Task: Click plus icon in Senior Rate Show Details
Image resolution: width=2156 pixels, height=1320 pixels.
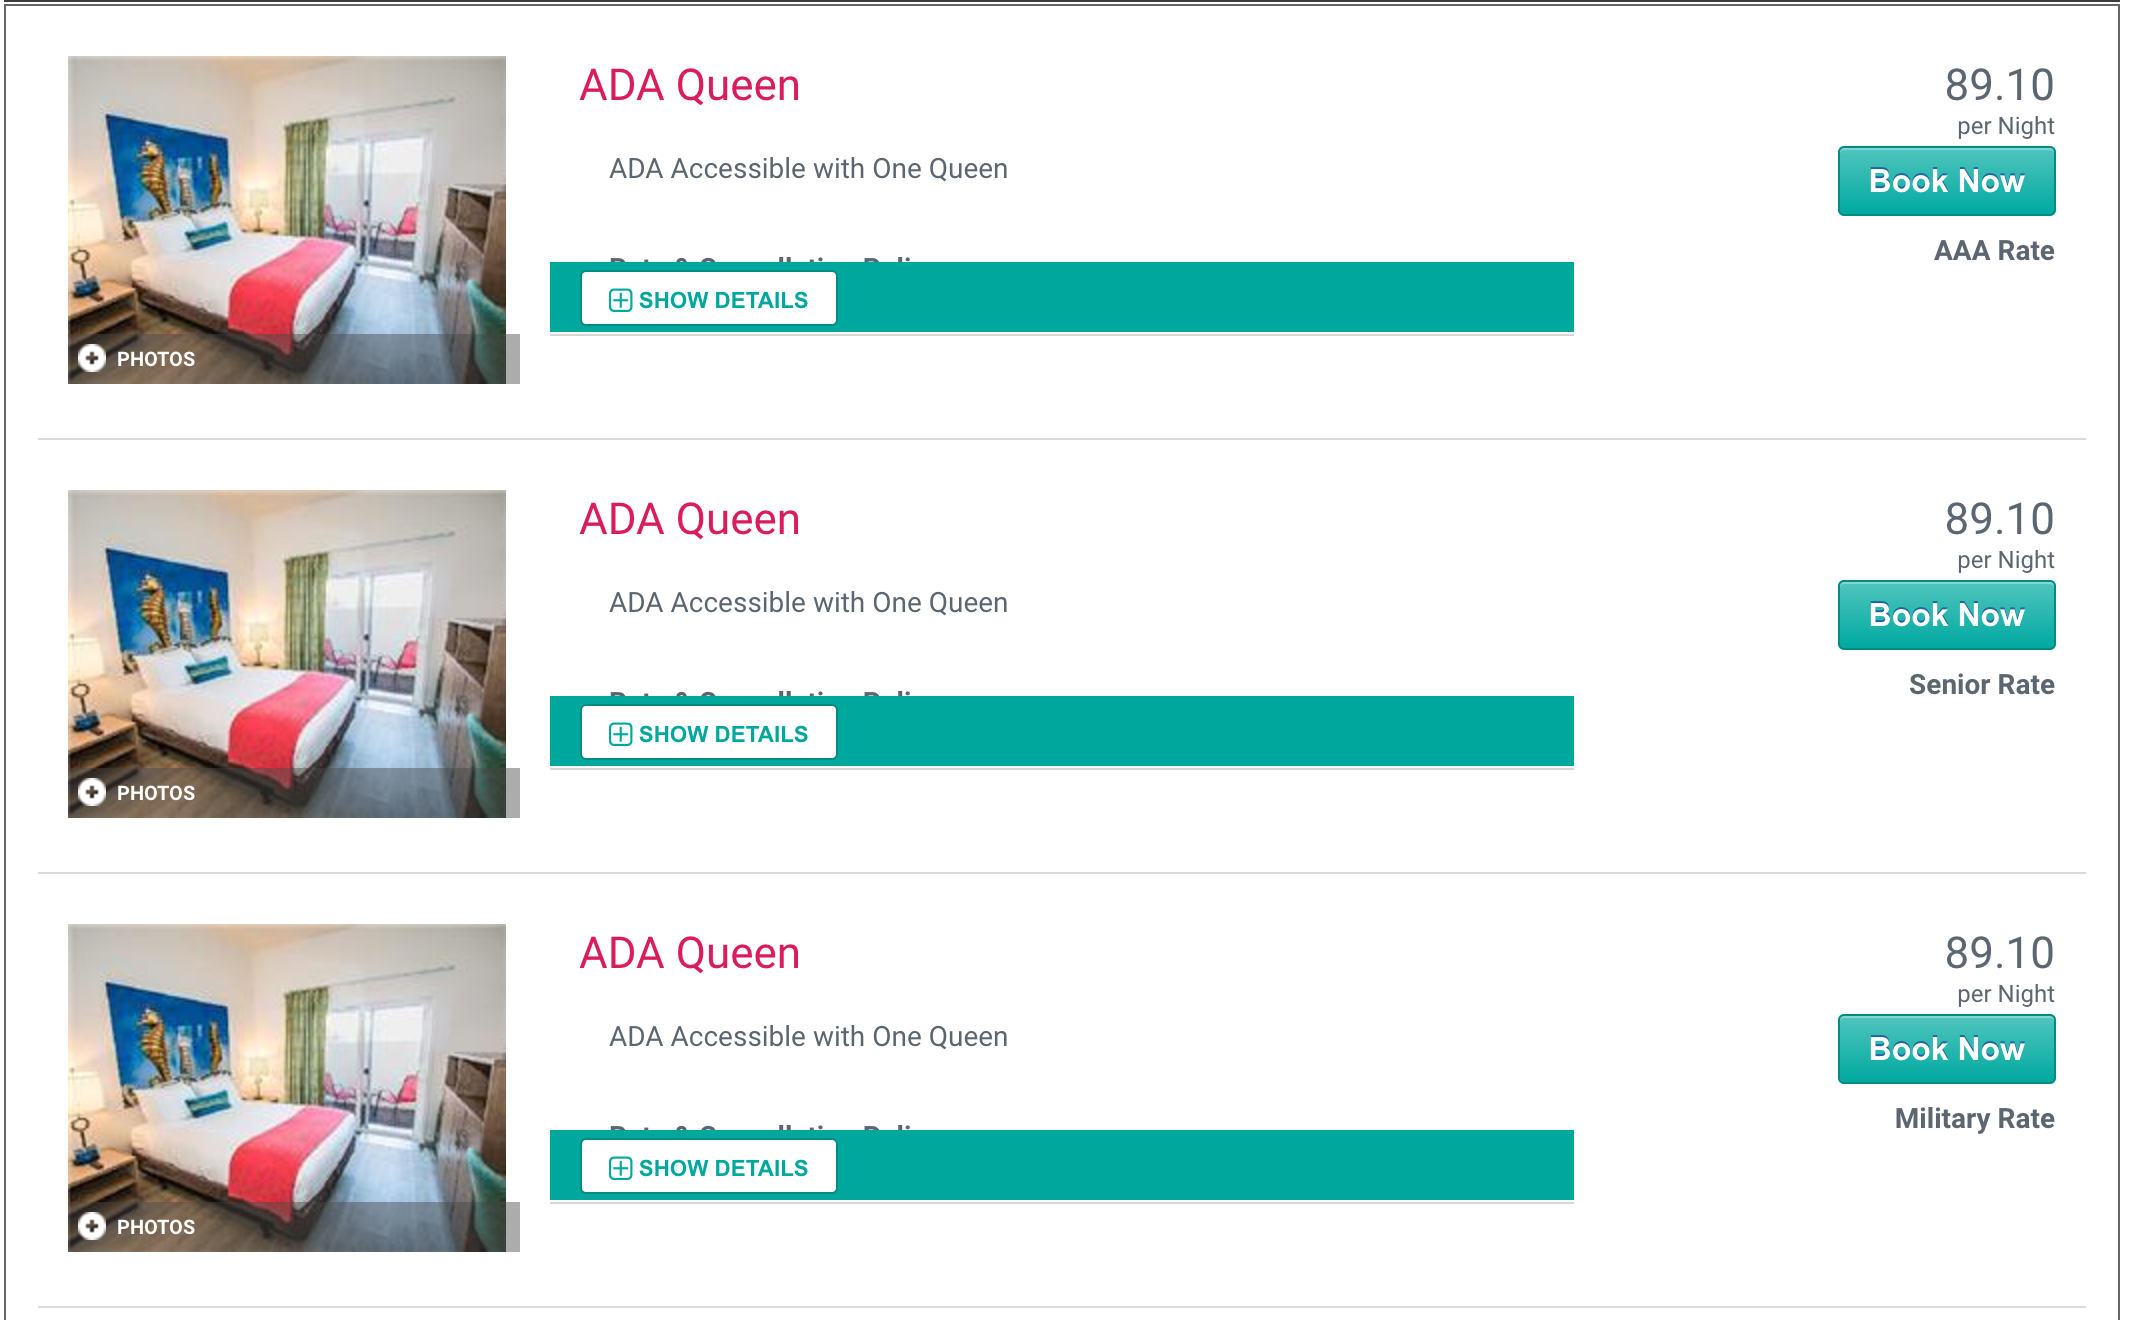Action: point(620,734)
